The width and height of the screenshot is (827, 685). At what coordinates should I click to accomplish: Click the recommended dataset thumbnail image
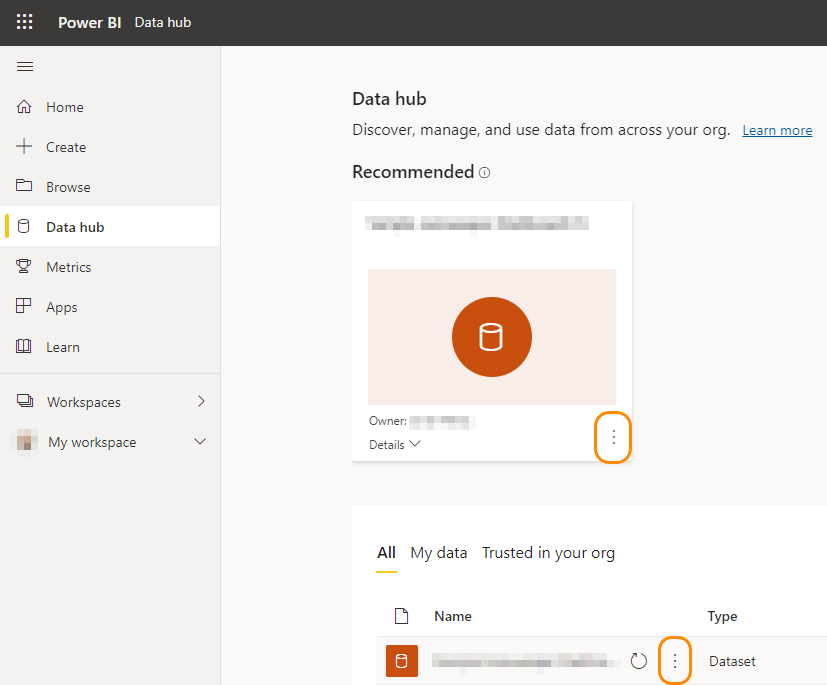(491, 336)
